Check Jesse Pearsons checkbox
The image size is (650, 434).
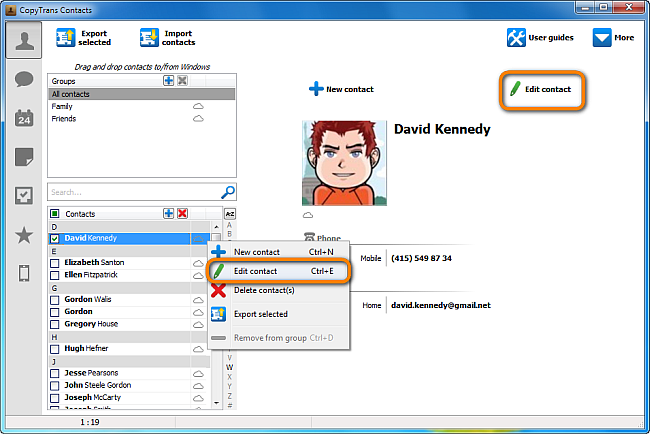54,373
